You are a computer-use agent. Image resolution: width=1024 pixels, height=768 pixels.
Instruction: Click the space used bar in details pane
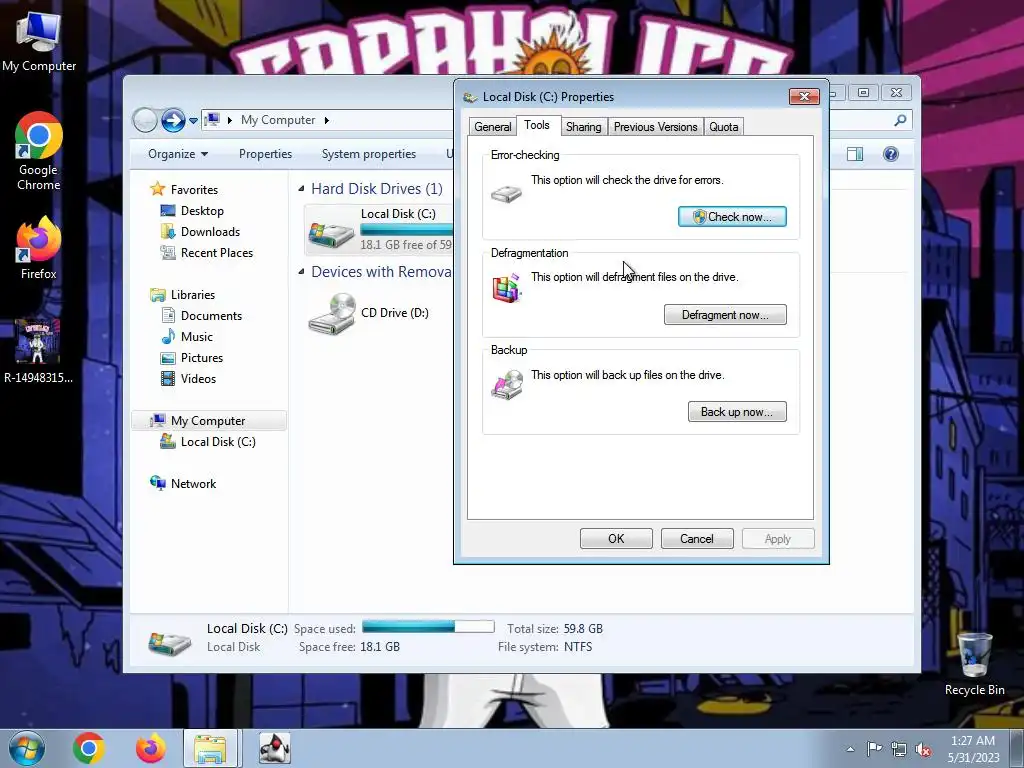428,627
